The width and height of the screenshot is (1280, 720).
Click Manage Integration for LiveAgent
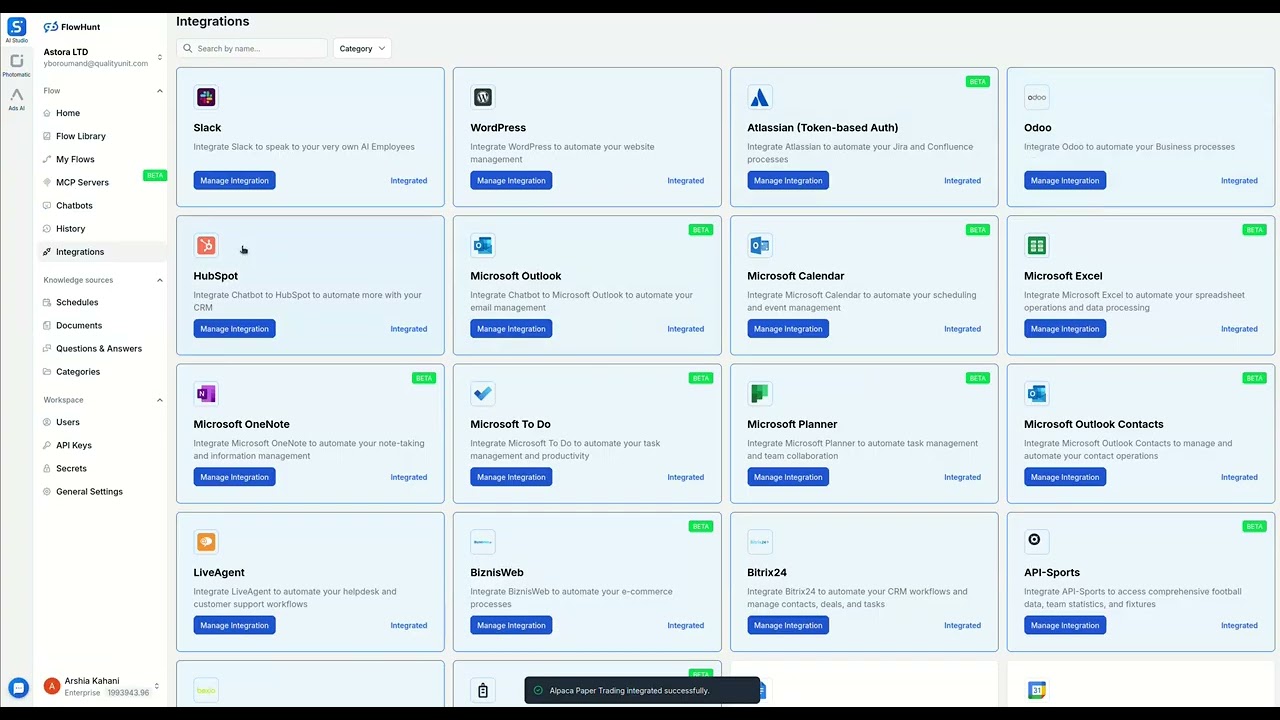point(234,625)
